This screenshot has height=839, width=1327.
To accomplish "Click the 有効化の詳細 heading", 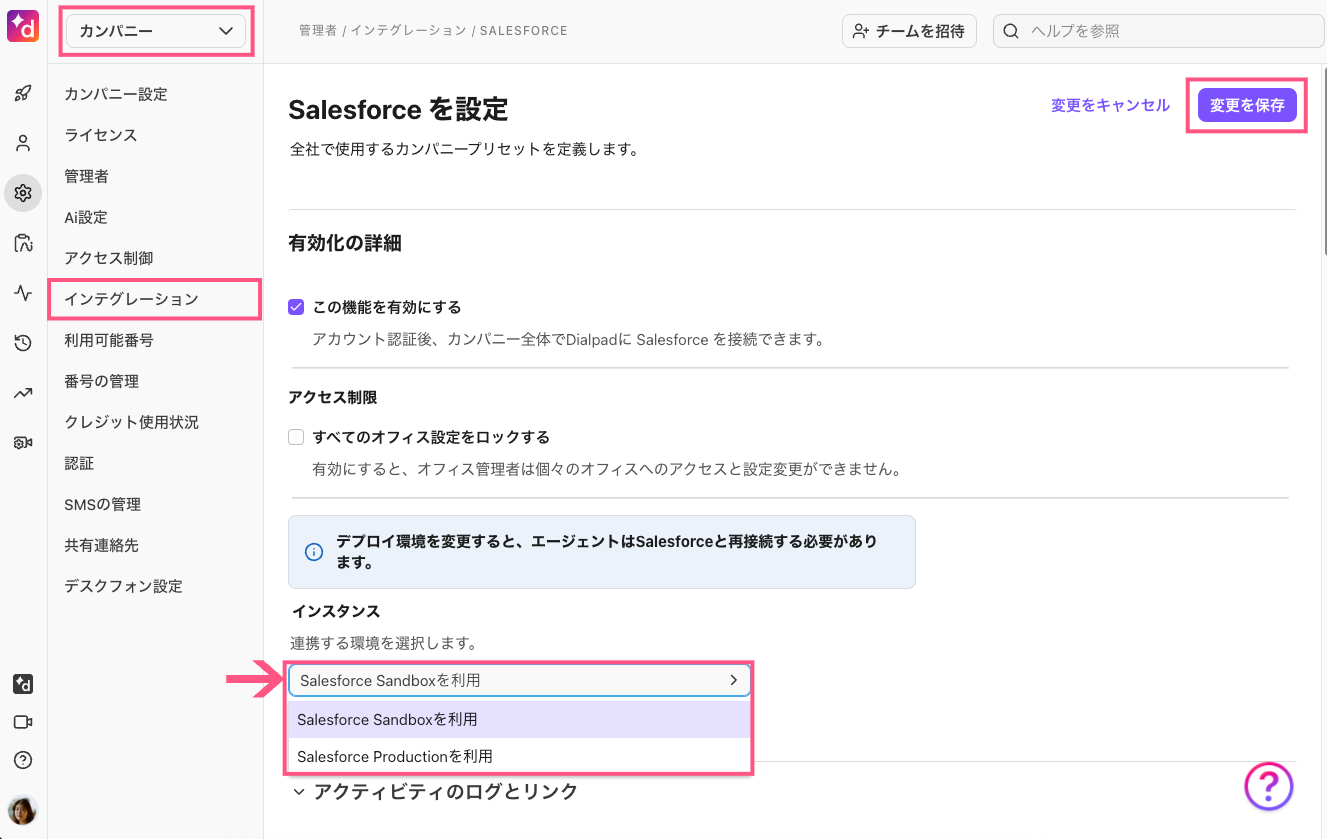I will pyautogui.click(x=345, y=243).
